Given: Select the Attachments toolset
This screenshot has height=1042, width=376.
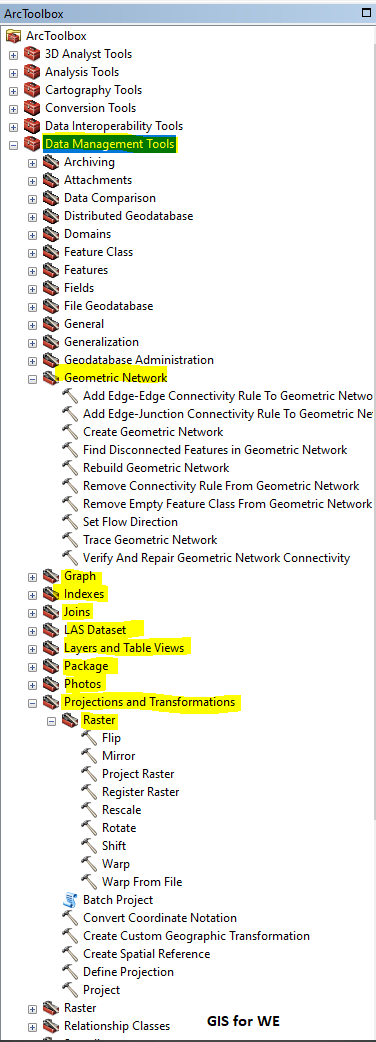Looking at the screenshot, I should click(98, 179).
